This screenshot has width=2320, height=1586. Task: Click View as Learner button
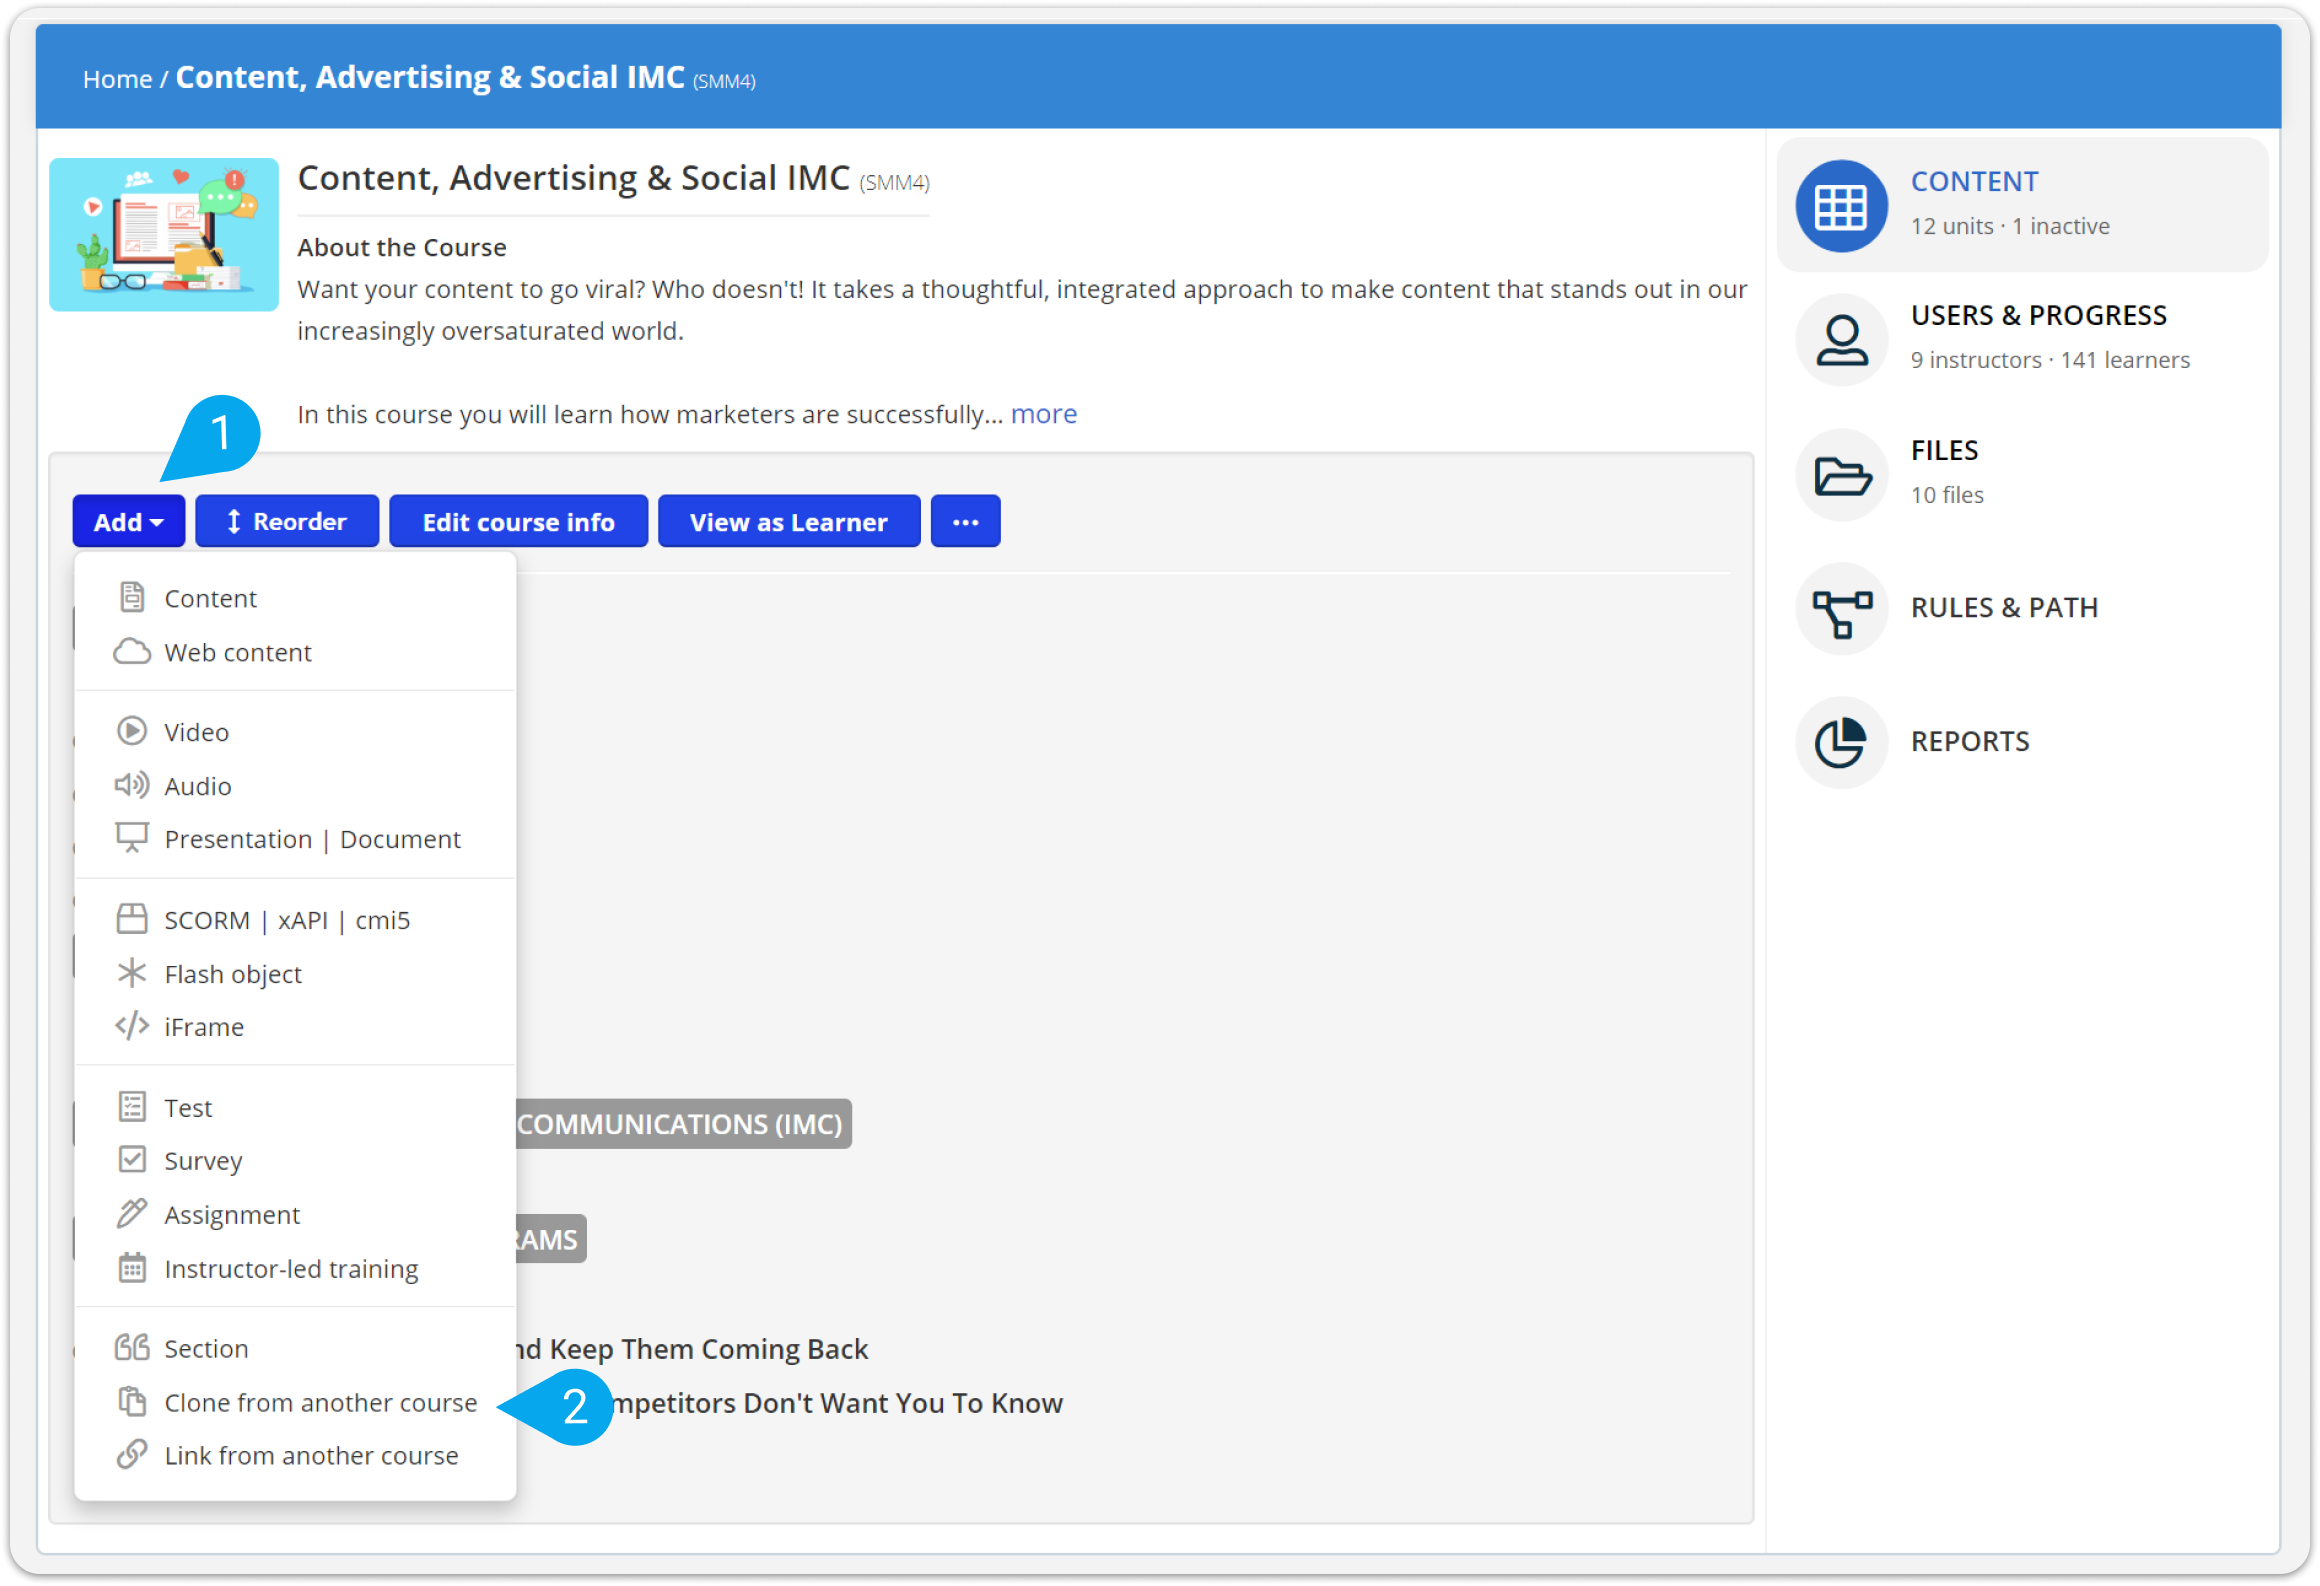[788, 520]
